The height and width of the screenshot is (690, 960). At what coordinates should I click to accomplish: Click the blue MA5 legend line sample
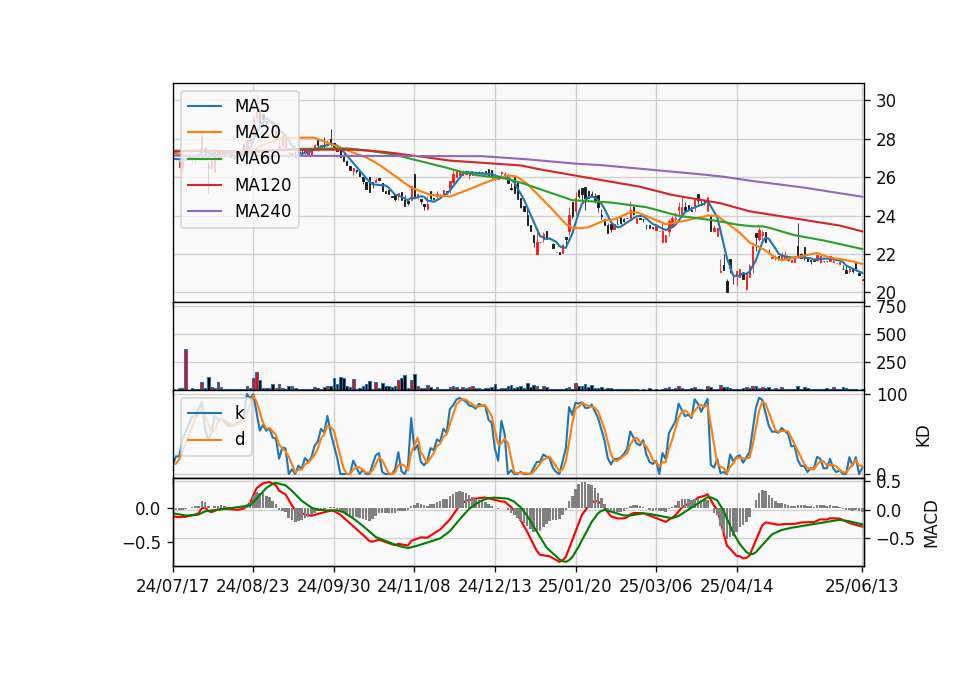coord(204,107)
